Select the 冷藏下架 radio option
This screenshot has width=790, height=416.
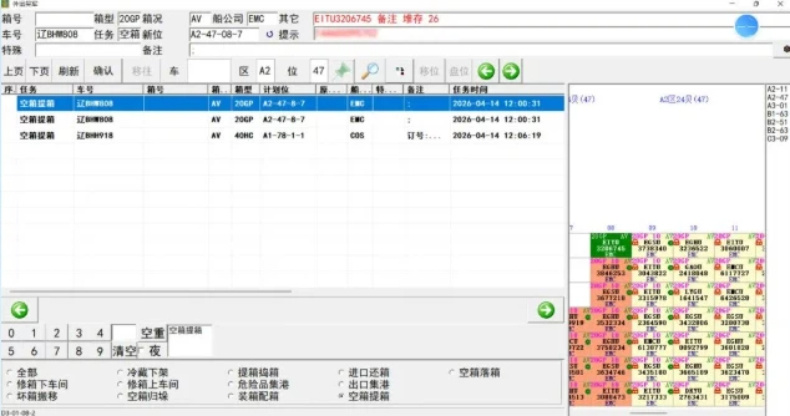143,372
